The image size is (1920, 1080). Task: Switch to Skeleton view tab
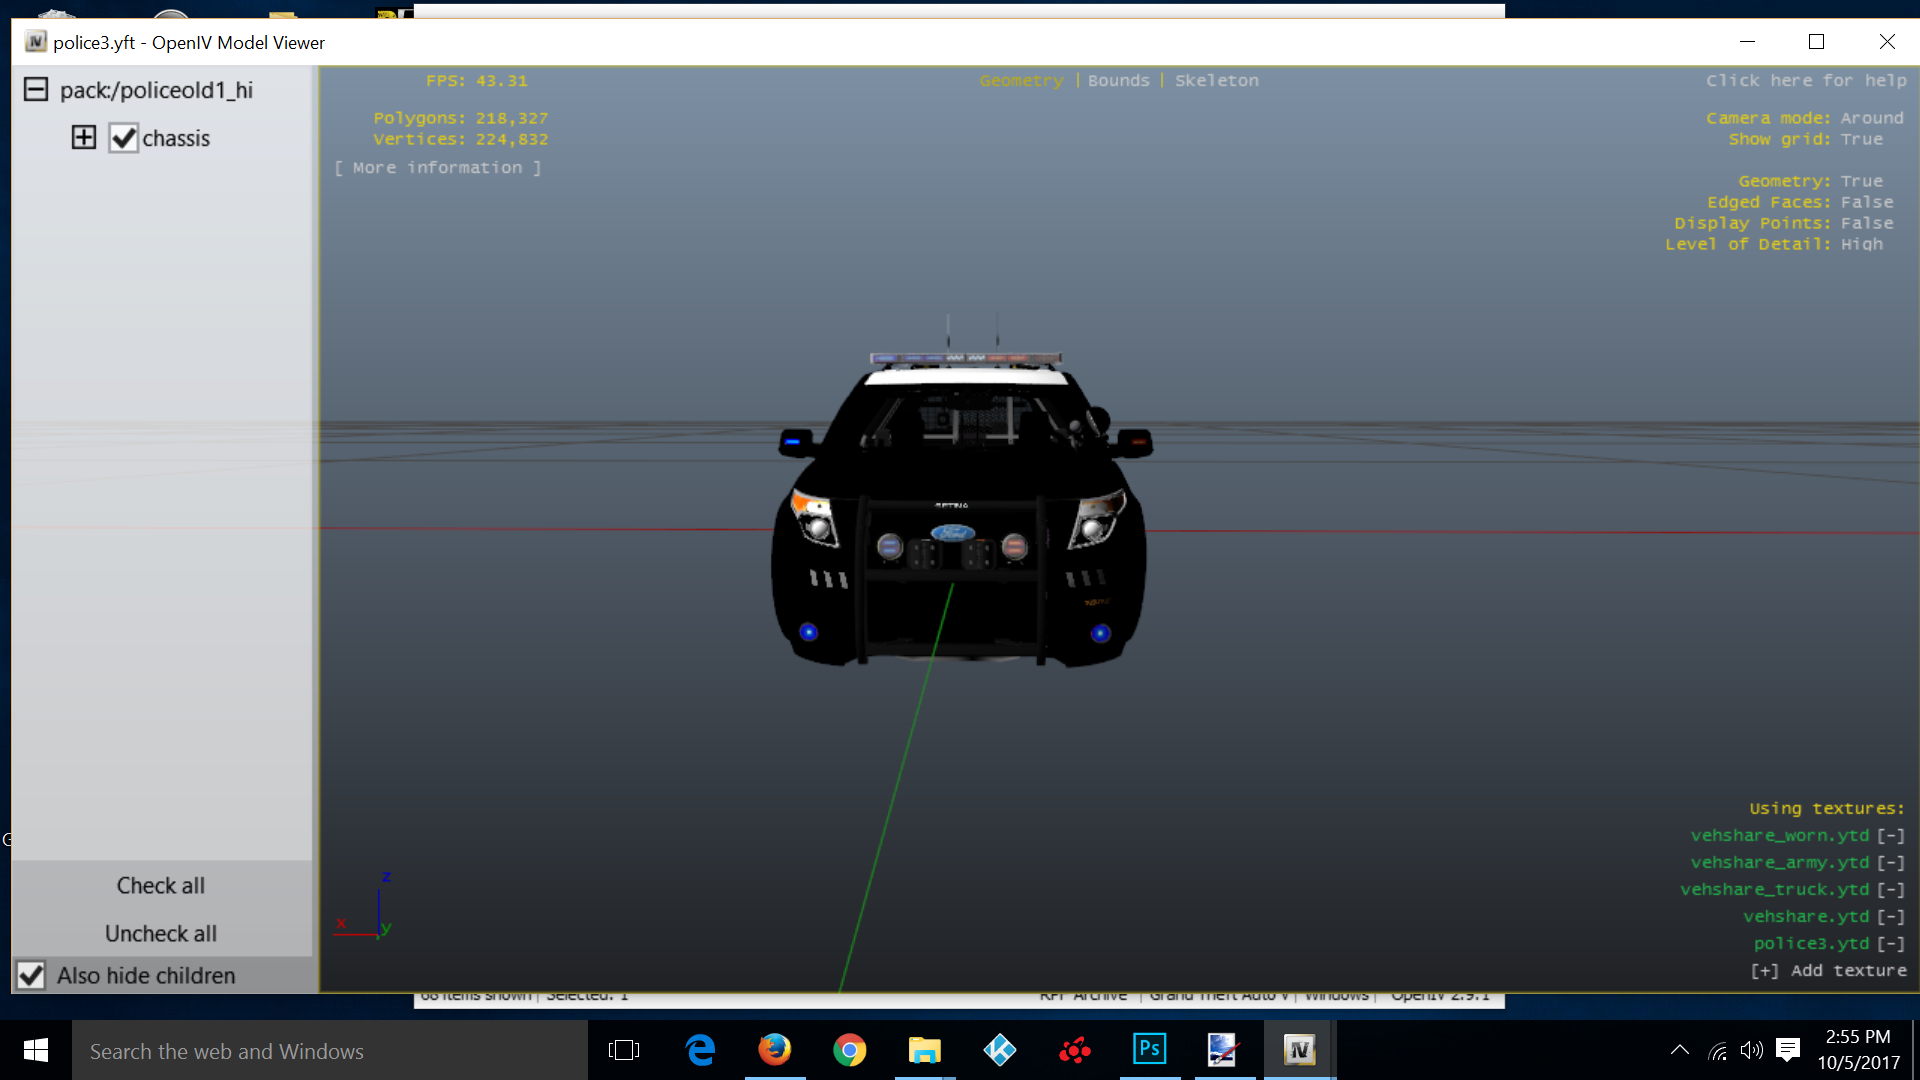point(1216,81)
